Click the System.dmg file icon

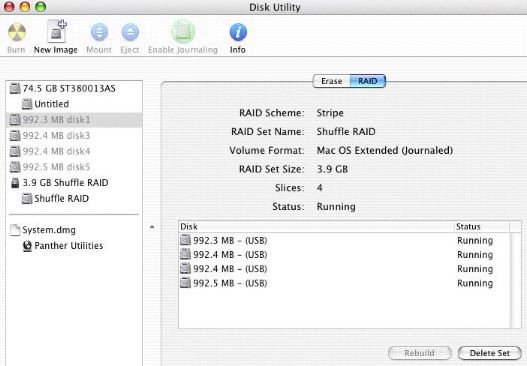15,230
